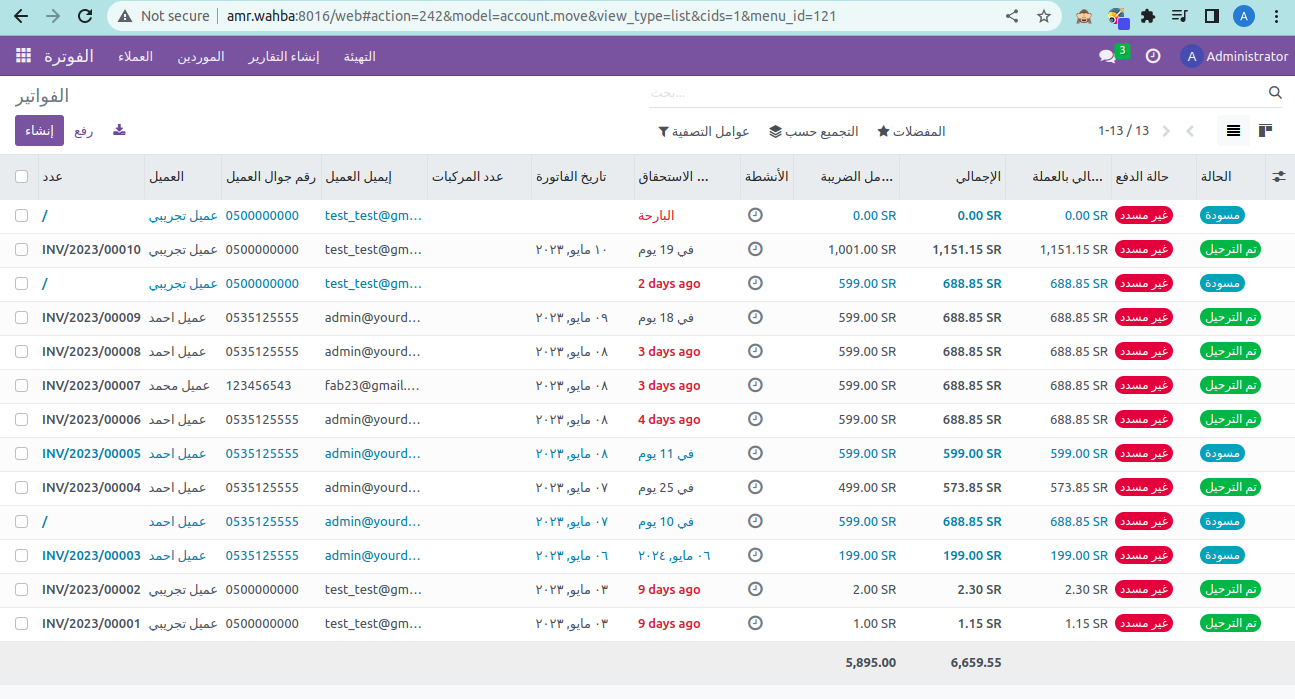Open the Administrator user menu

(x=1234, y=56)
